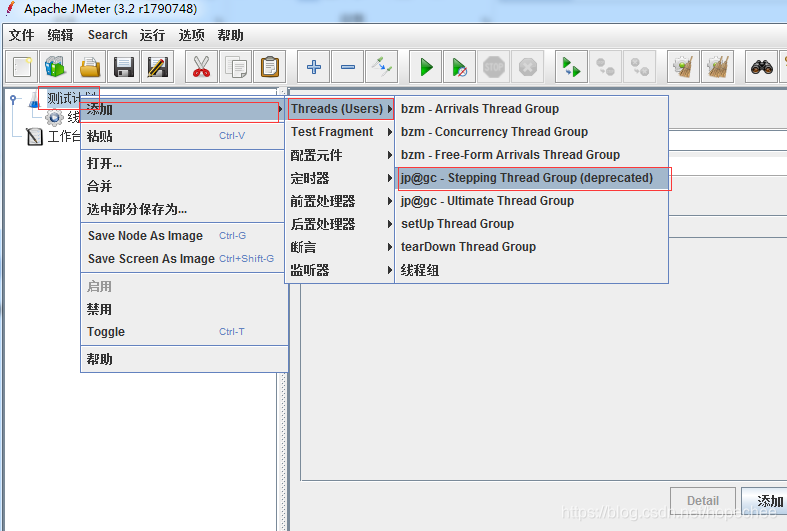Choose Save Screen As Image
Viewport: 787px width, 531px height.
click(182, 259)
